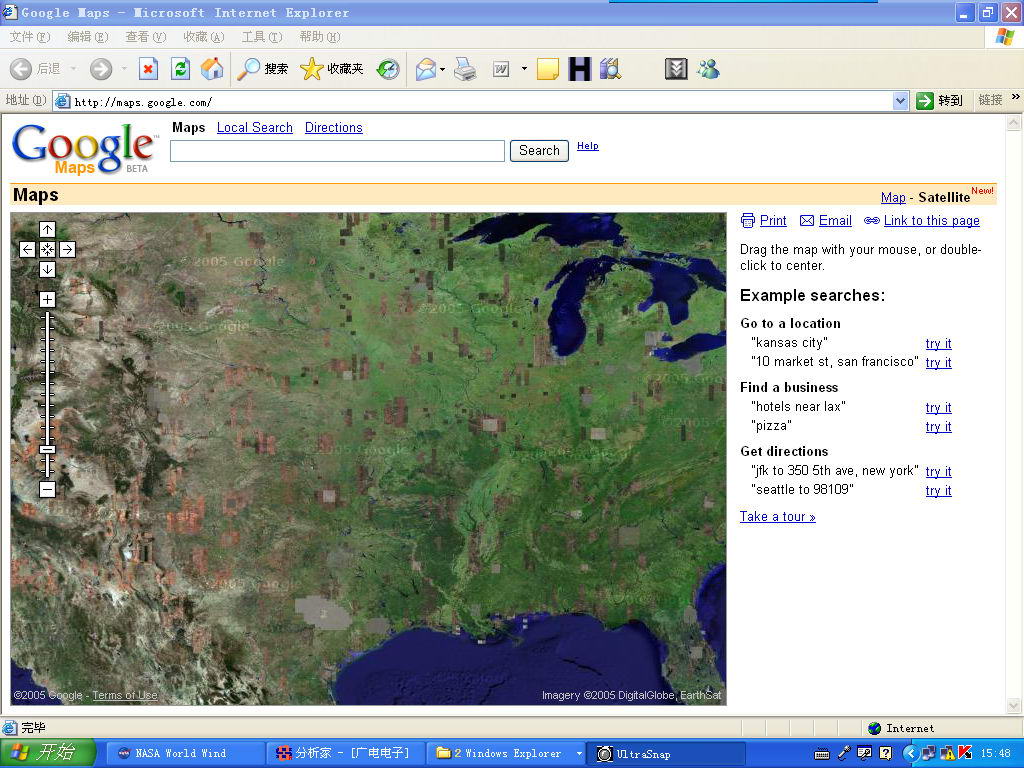Click the Google Maps search input field
The image size is (1024, 768).
[x=337, y=151]
